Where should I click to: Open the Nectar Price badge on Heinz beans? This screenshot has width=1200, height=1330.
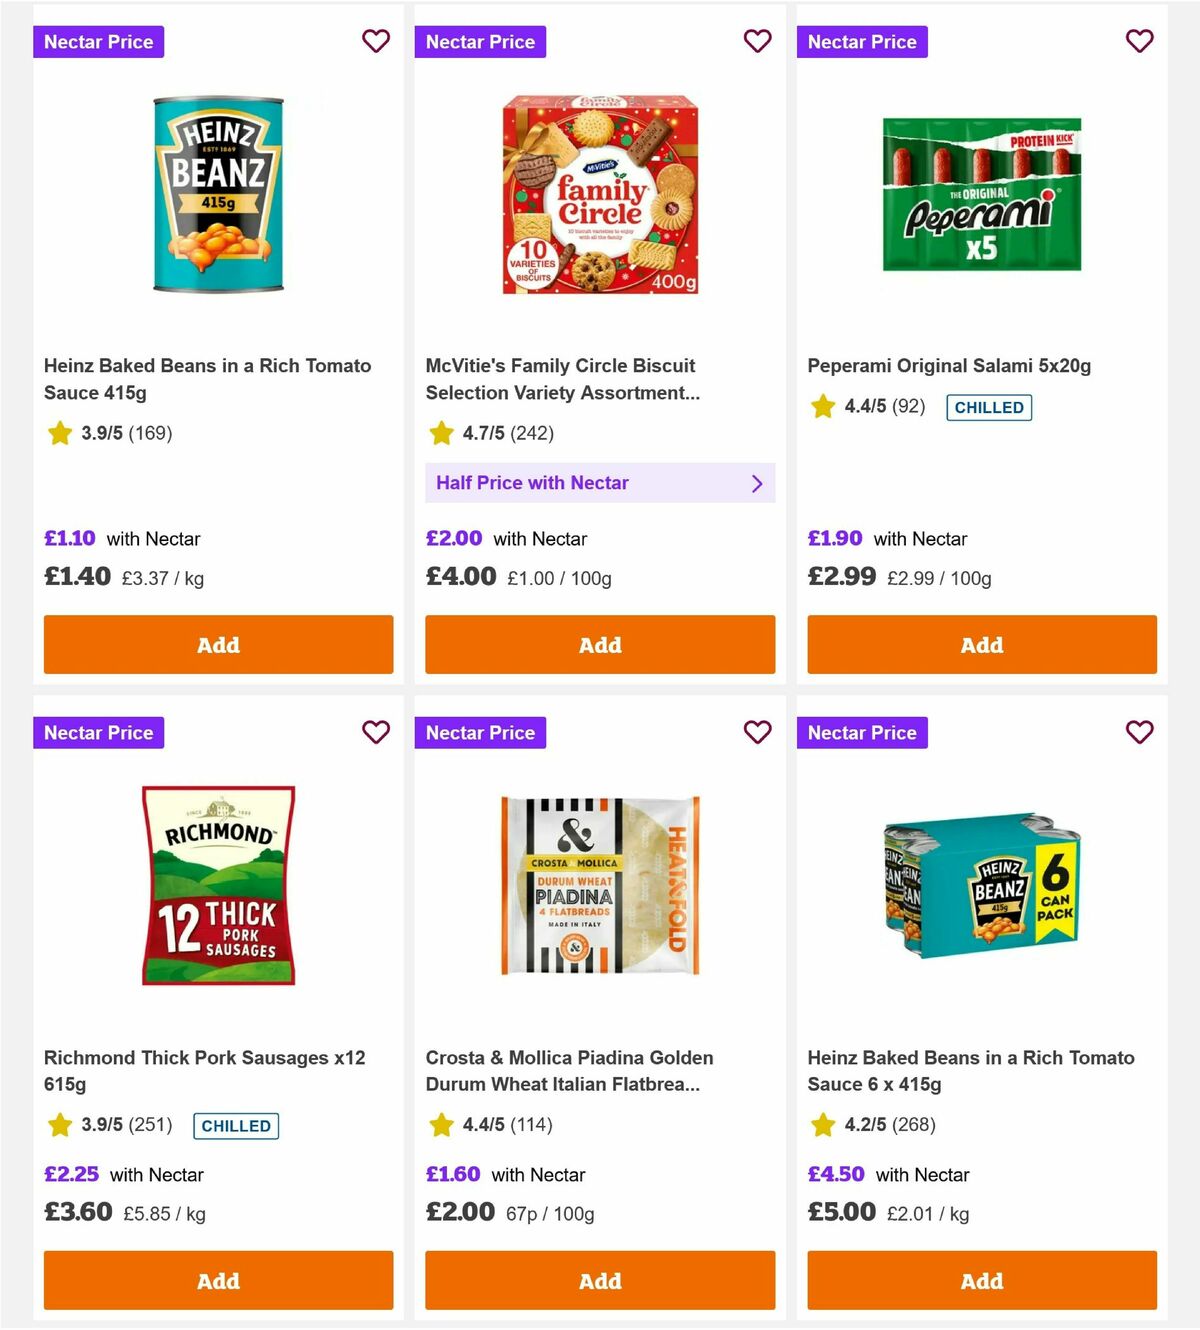(98, 41)
